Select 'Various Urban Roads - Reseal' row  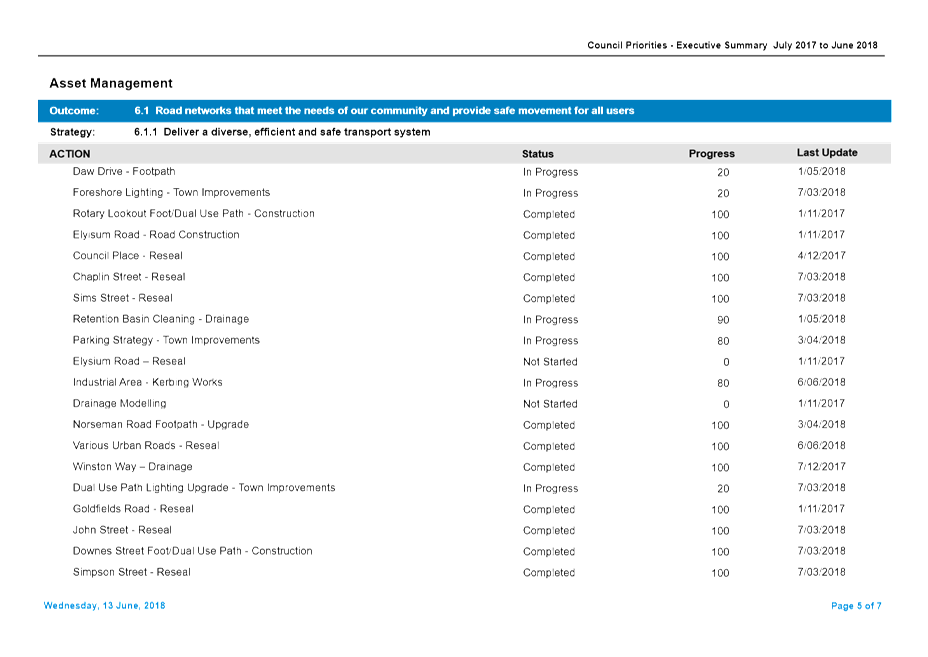(x=465, y=446)
